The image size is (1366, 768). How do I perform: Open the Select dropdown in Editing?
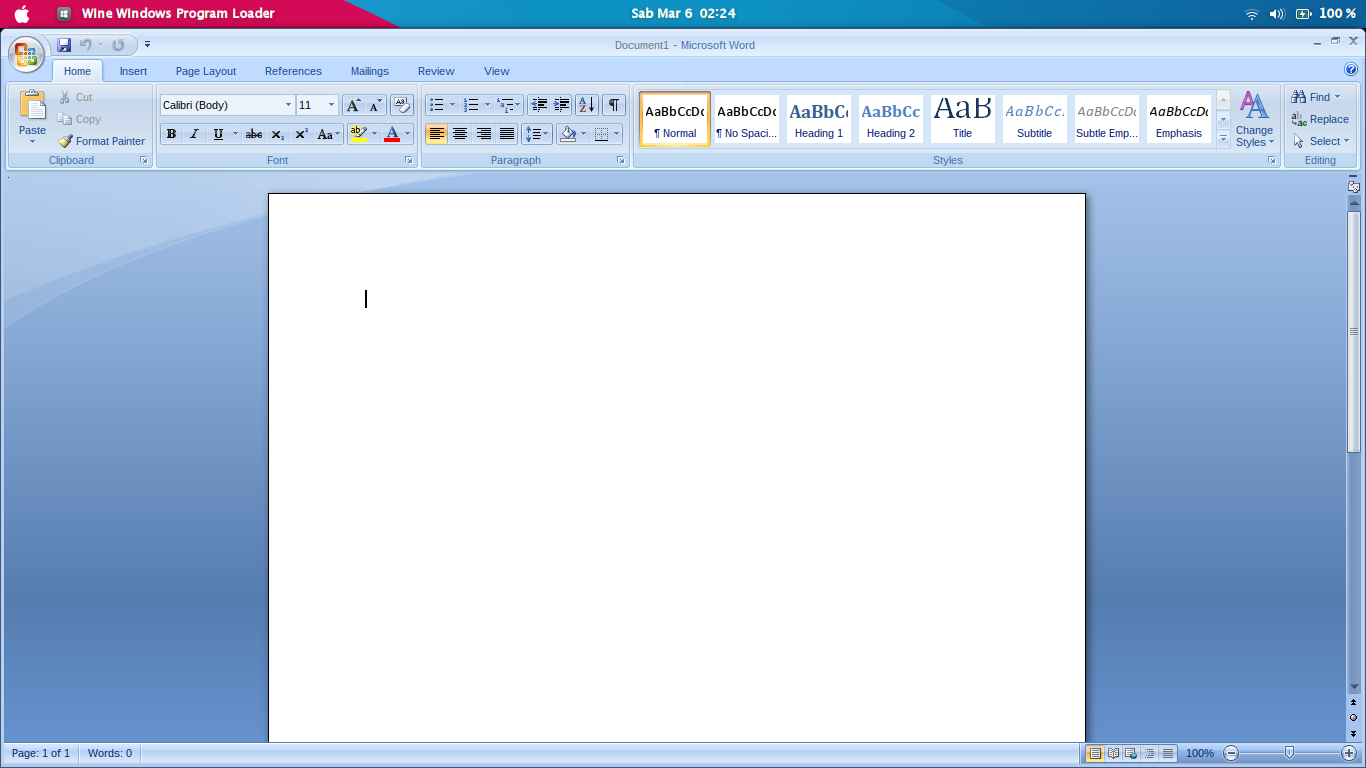pos(1321,141)
